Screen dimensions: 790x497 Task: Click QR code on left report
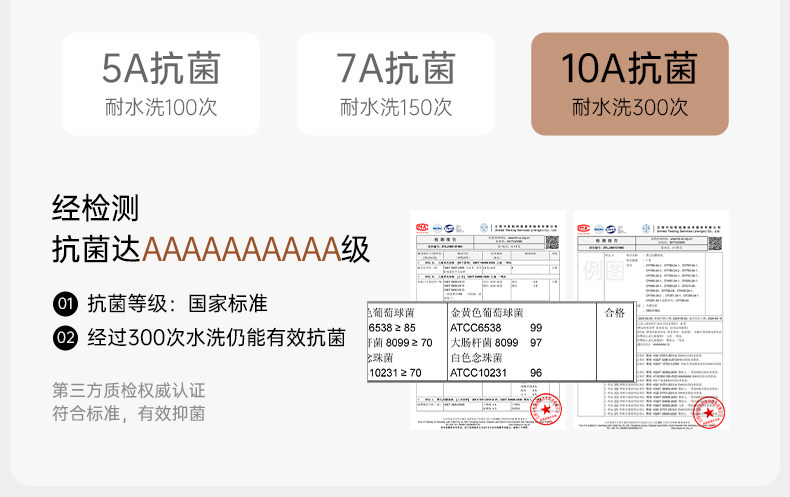click(x=552, y=242)
